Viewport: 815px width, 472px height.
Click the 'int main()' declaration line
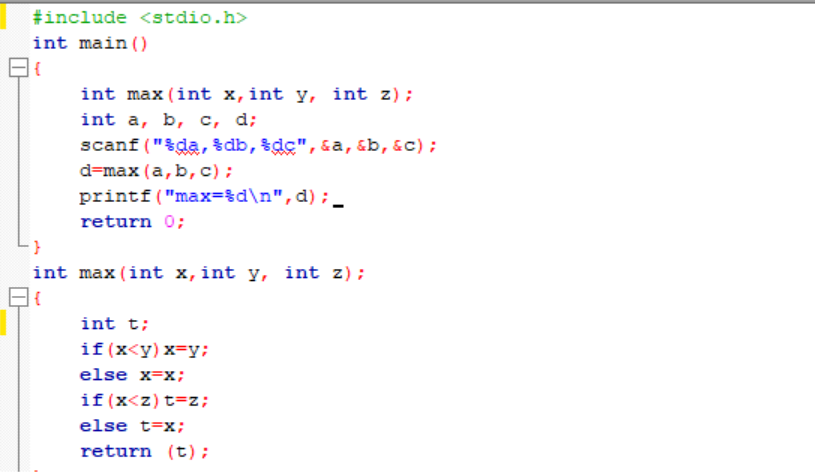(x=90, y=43)
